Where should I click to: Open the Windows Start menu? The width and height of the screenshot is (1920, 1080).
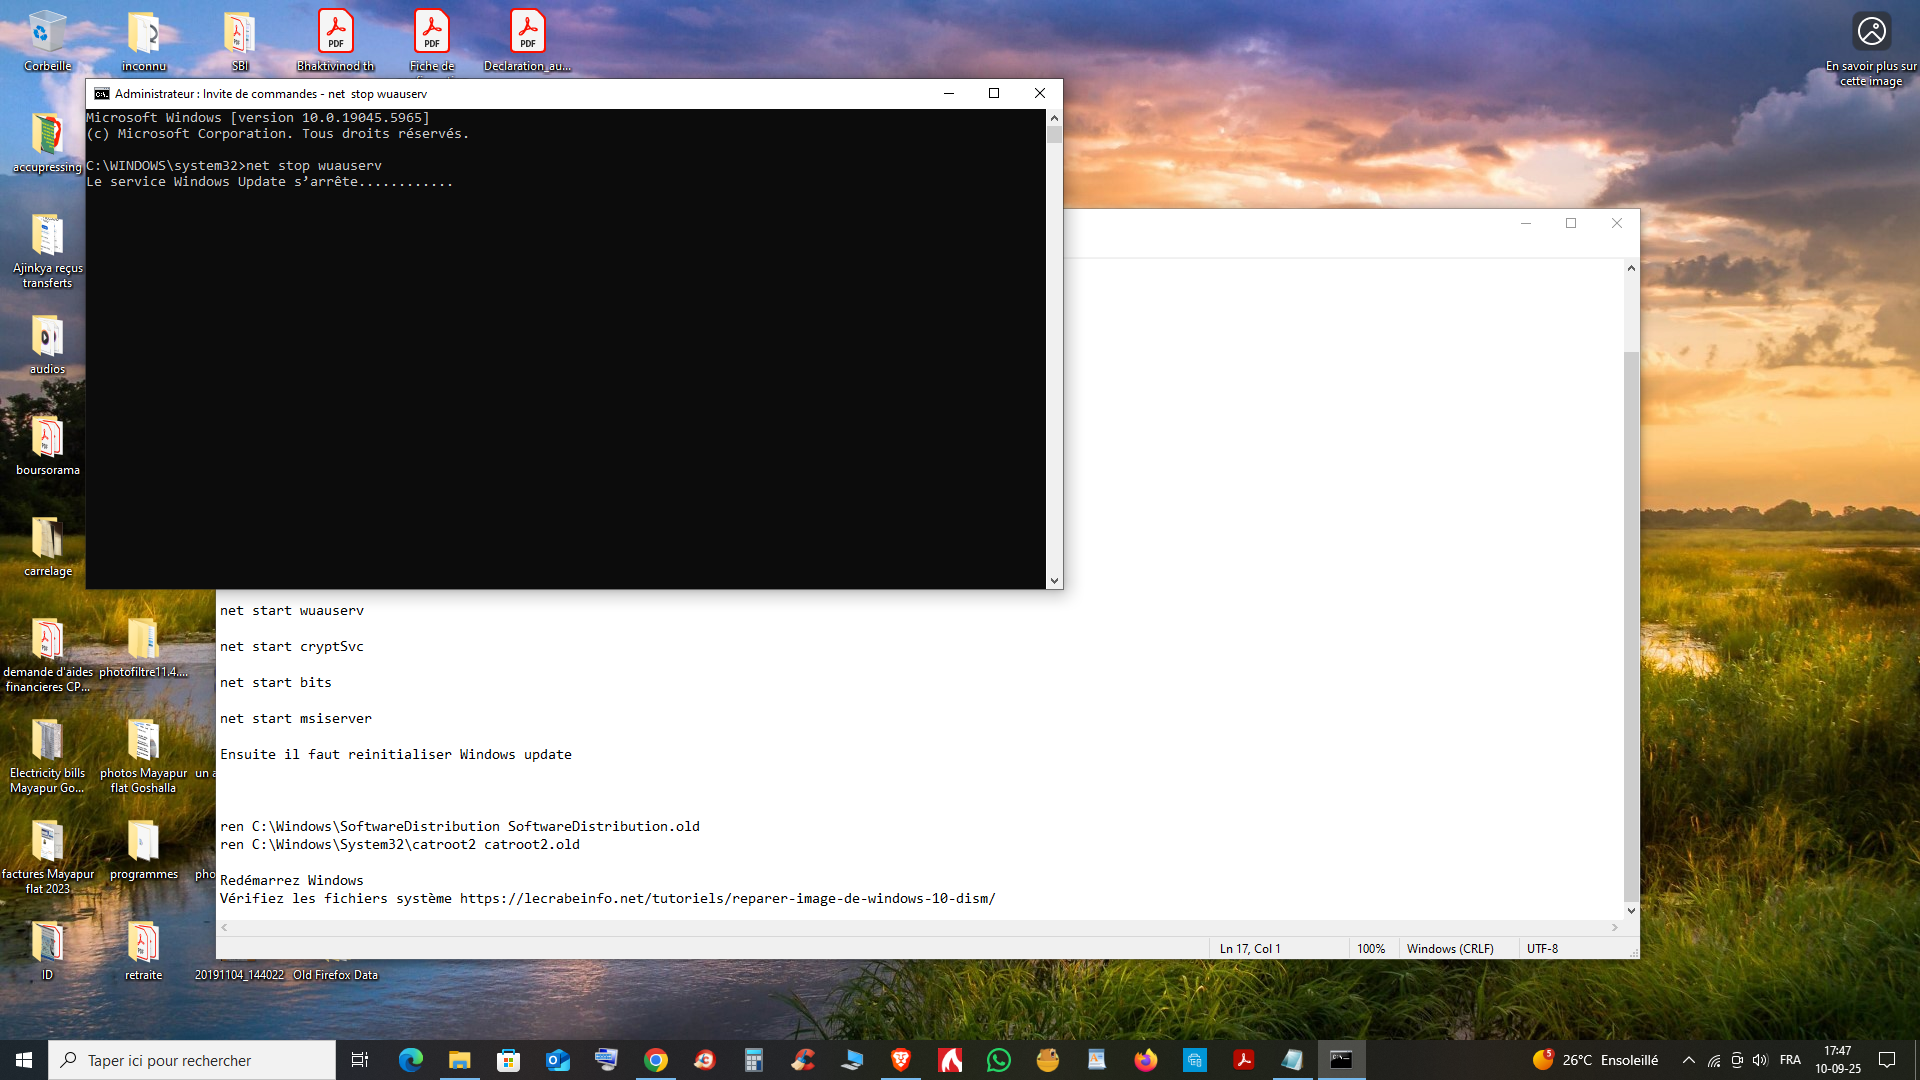point(24,1060)
